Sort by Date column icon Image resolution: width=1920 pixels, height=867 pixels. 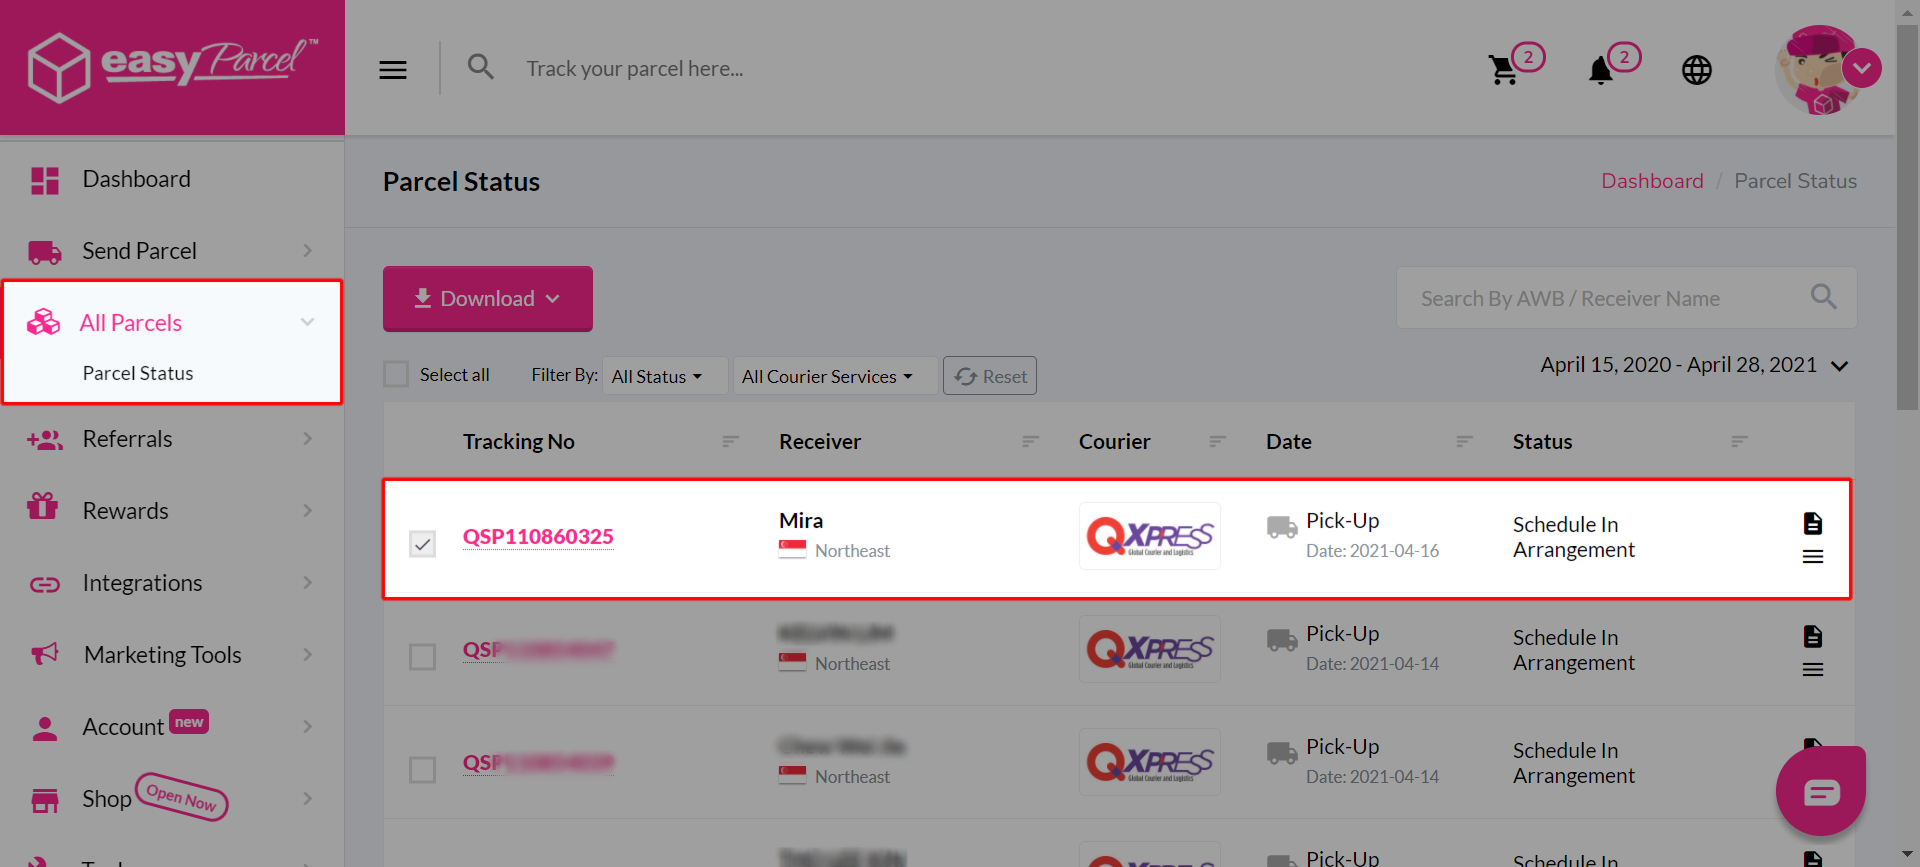coord(1465,441)
